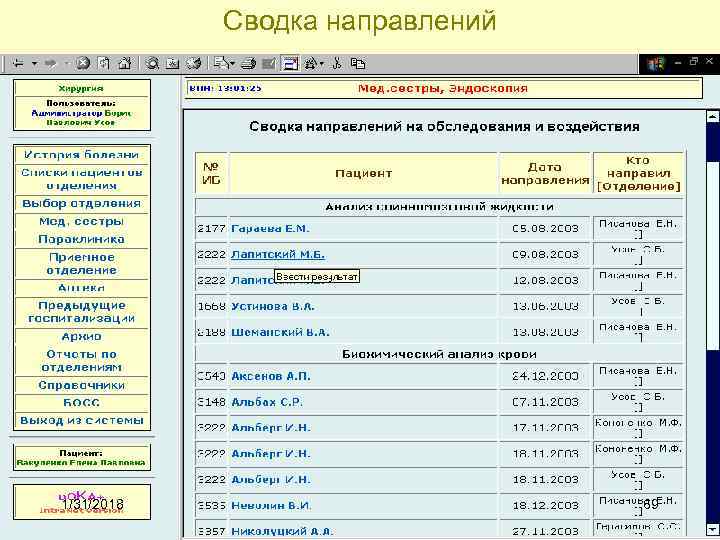
Task: Click the ИБ number 1668 cell
Action: coord(211,306)
